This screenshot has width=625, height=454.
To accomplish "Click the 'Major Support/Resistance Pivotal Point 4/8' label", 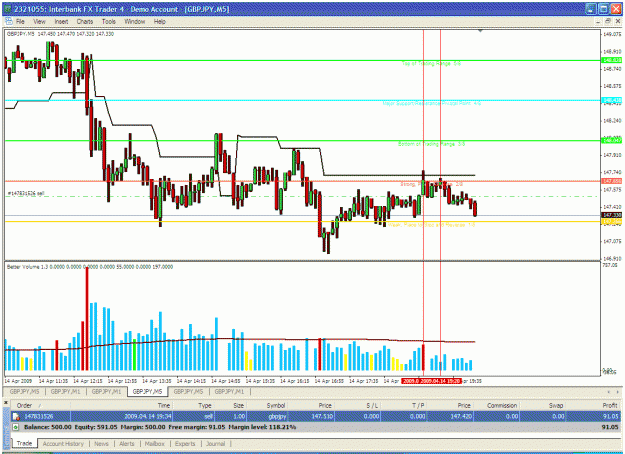I will (432, 103).
